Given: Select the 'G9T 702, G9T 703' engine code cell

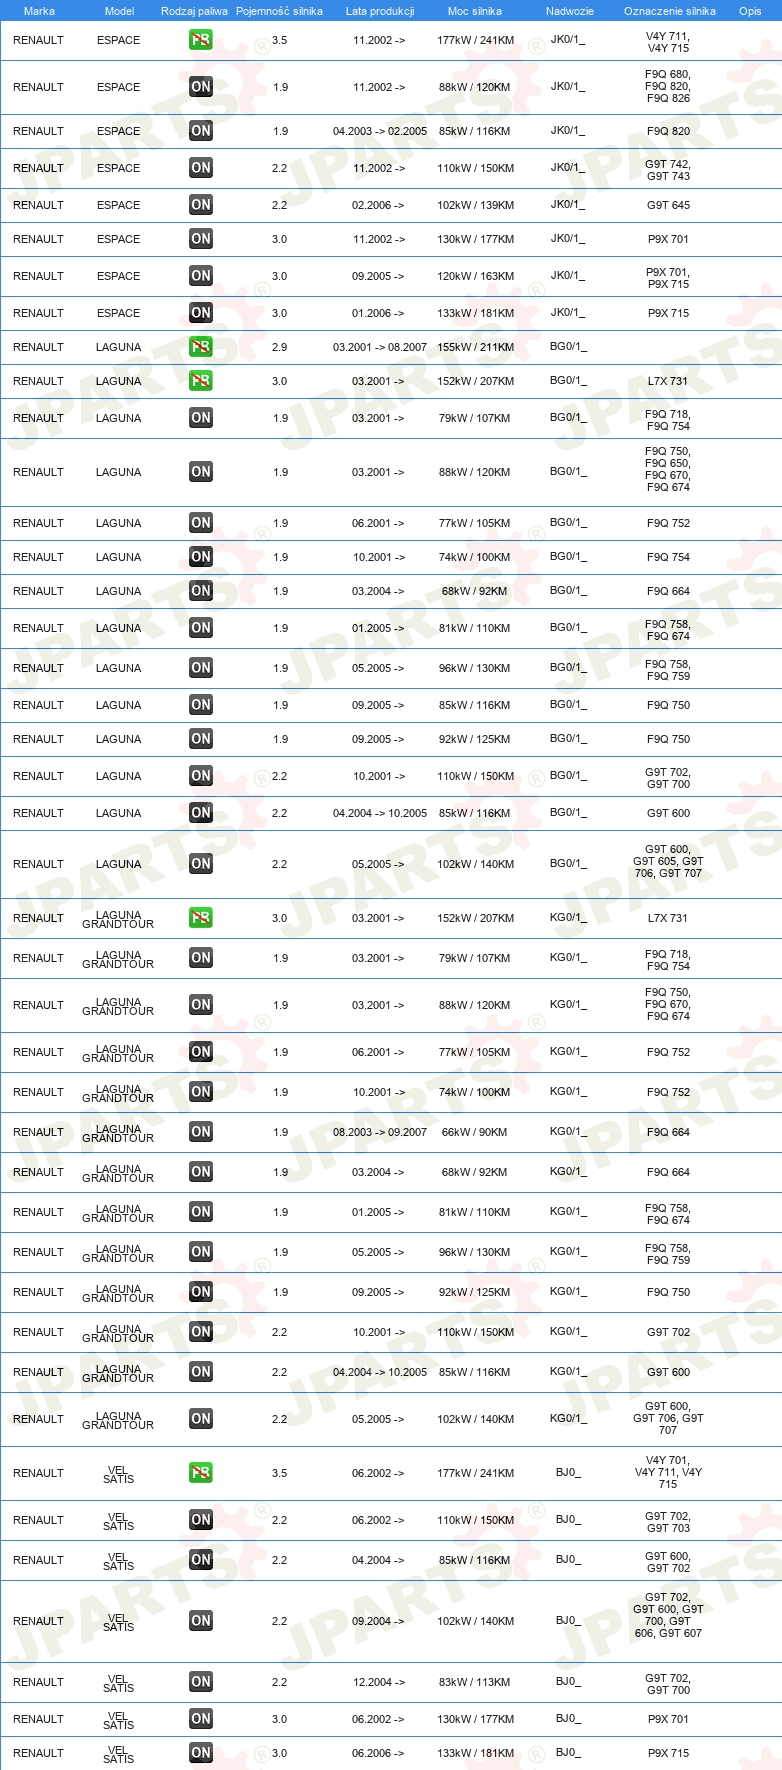Looking at the screenshot, I should click(668, 1522).
